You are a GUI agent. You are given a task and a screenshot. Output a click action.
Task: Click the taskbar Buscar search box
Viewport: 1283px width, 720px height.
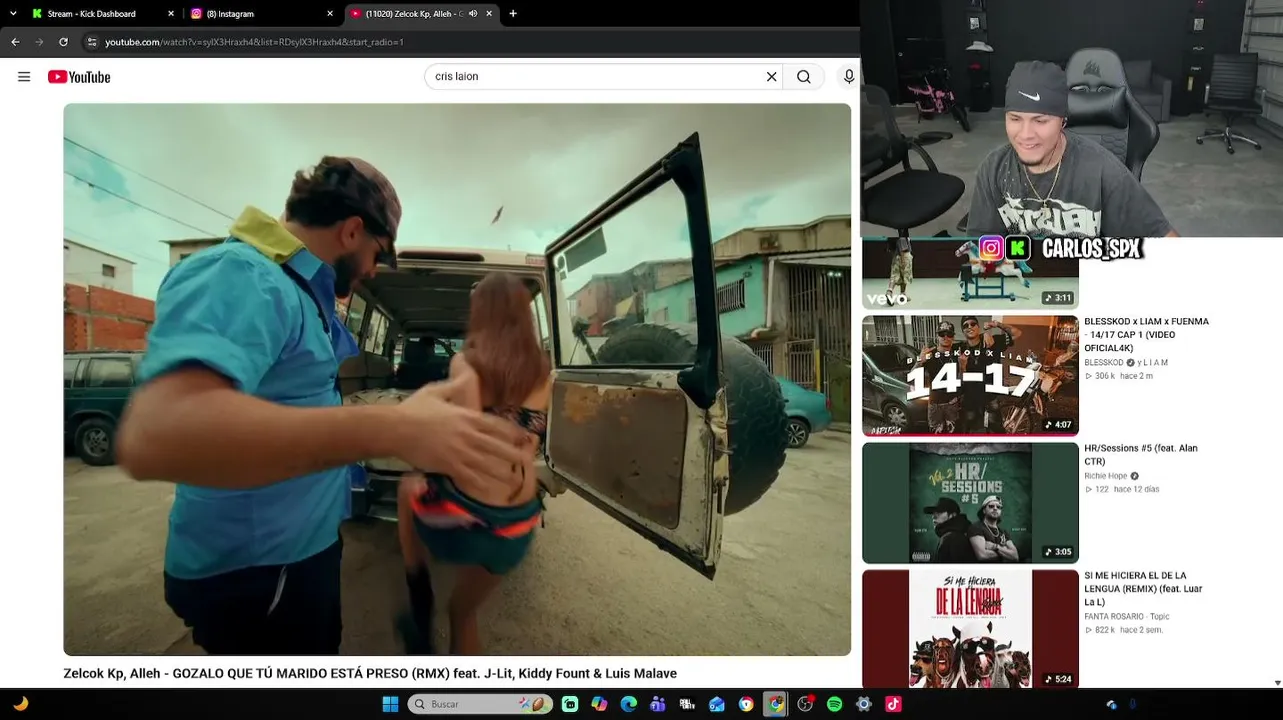click(480, 704)
